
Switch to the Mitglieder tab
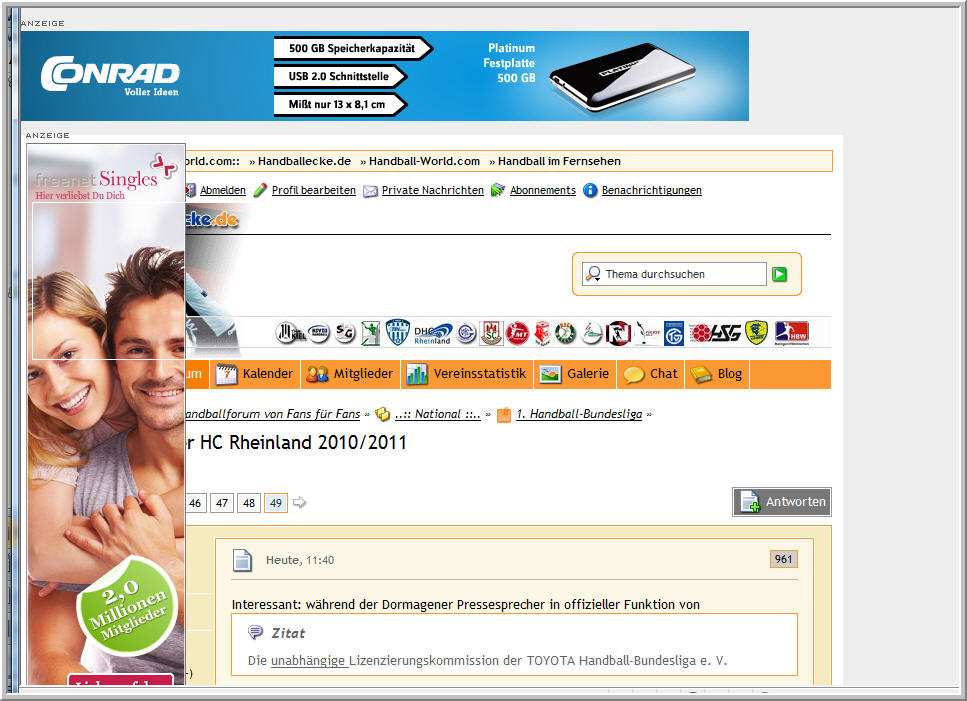[x=350, y=374]
